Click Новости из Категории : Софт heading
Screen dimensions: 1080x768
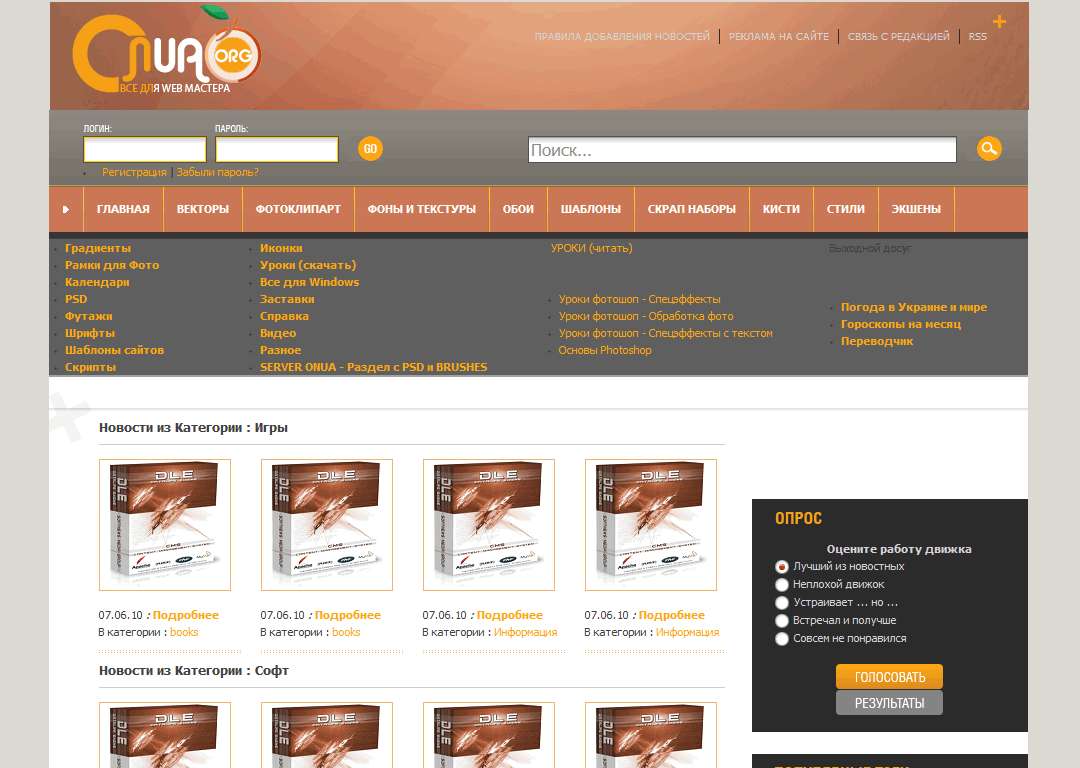tap(194, 671)
